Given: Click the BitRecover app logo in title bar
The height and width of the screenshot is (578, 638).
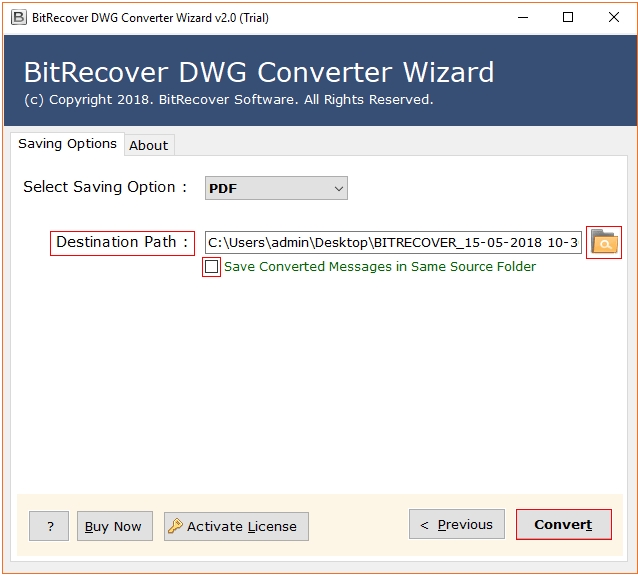Looking at the screenshot, I should click(x=18, y=17).
